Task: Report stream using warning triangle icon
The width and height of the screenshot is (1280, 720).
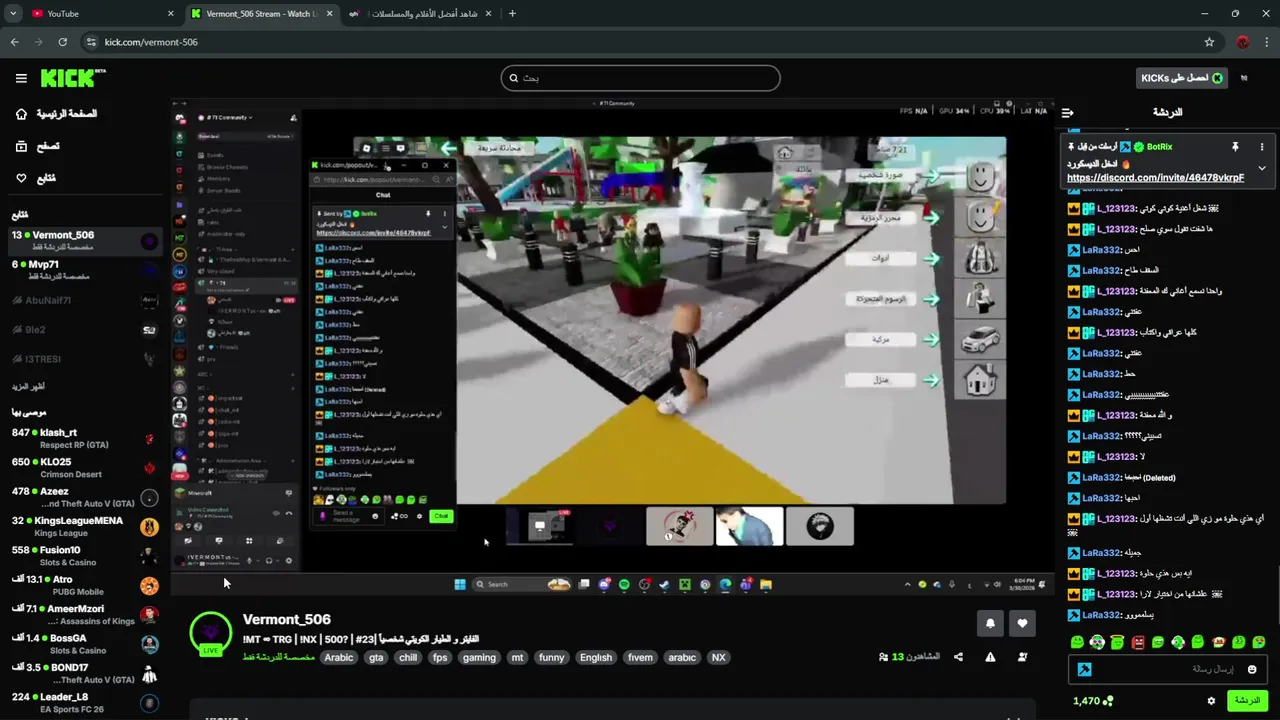Action: tap(990, 657)
